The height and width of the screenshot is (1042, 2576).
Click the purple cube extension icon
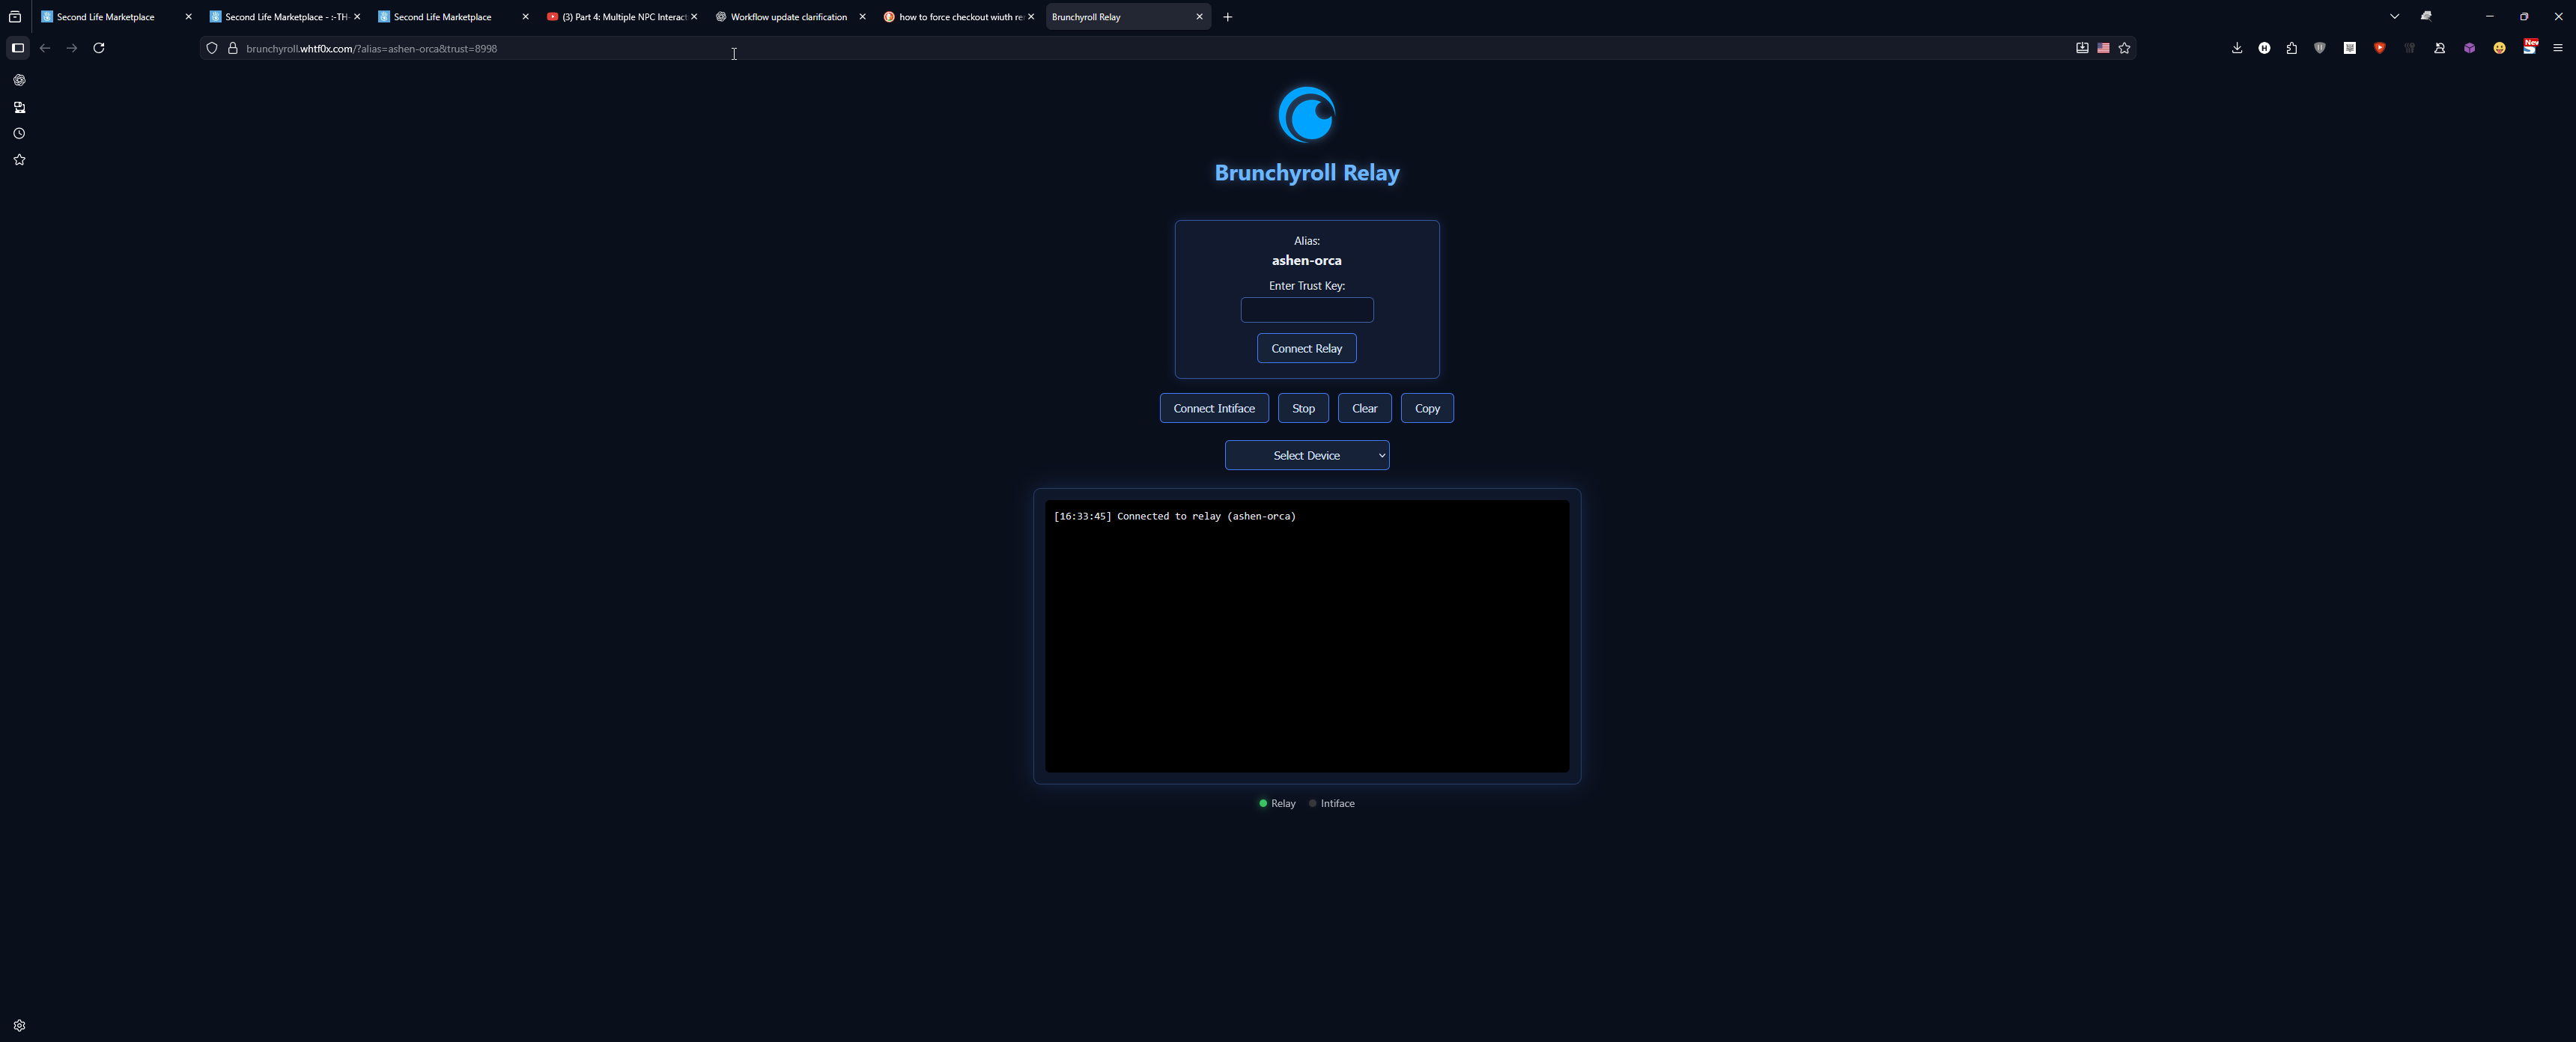[x=2469, y=48]
